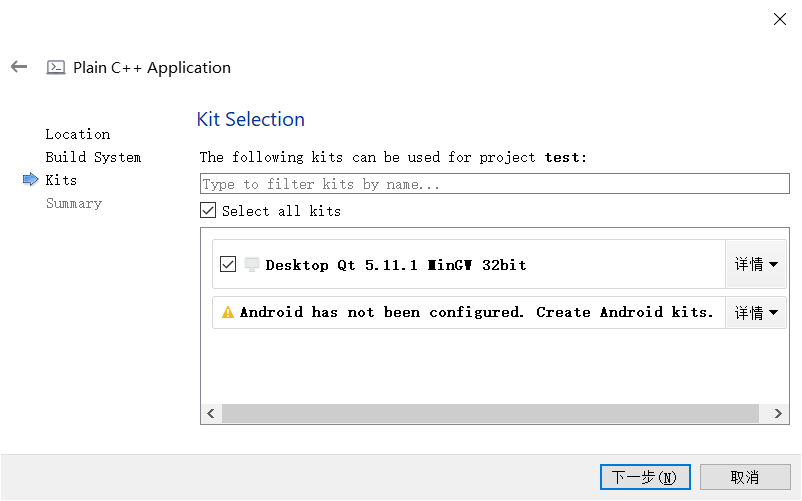
Task: Click the 下一步(N) next button
Action: (645, 477)
